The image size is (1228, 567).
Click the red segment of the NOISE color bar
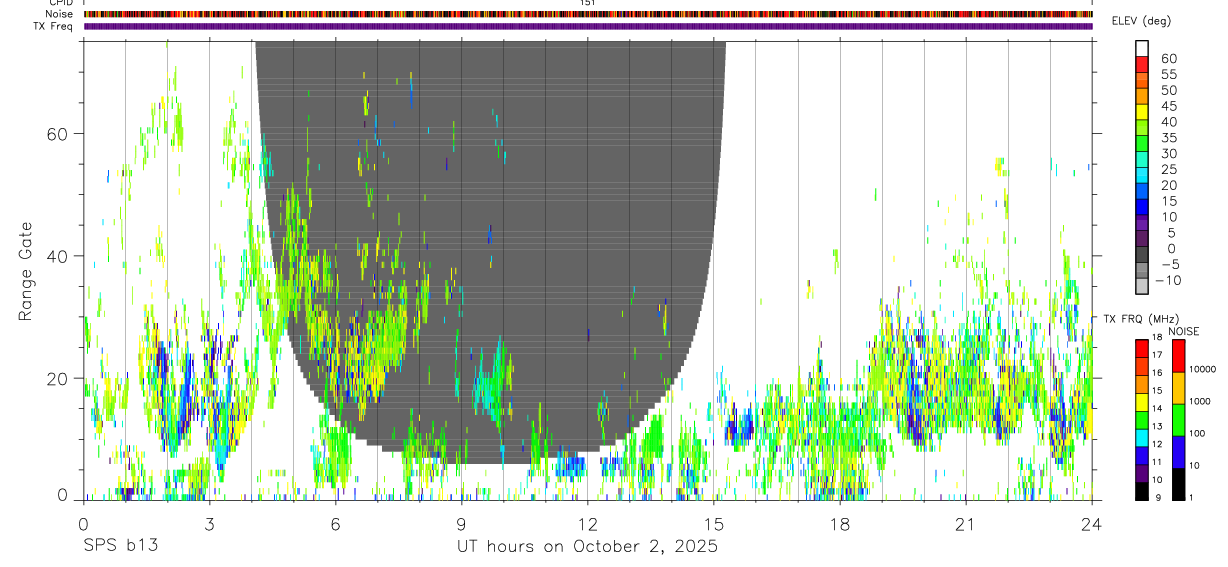pyautogui.click(x=1177, y=356)
